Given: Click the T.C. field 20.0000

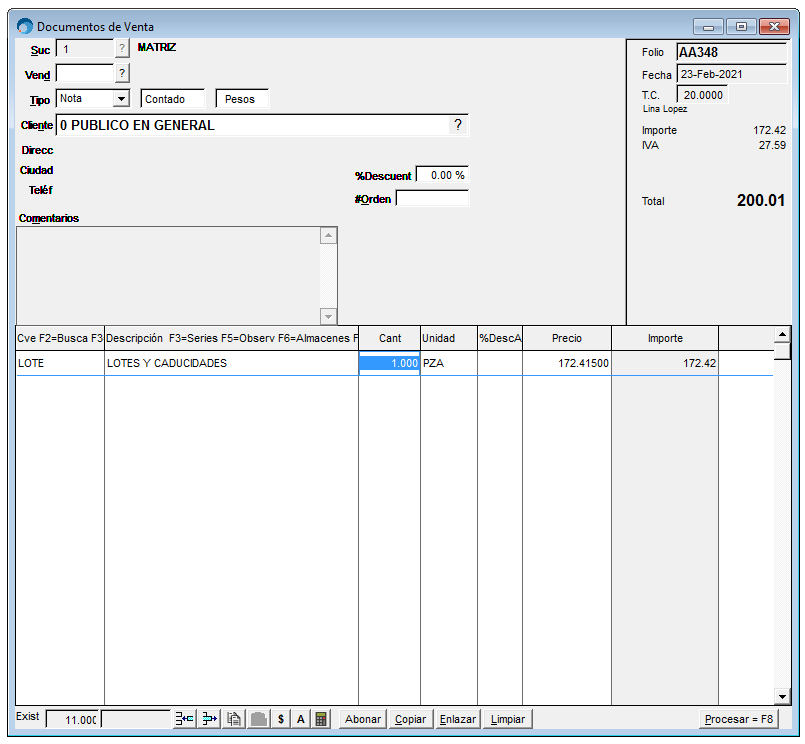Looking at the screenshot, I should (x=702, y=95).
